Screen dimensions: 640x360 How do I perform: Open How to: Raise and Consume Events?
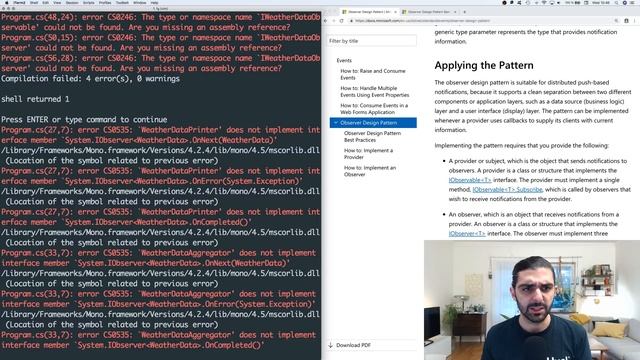tap(373, 74)
